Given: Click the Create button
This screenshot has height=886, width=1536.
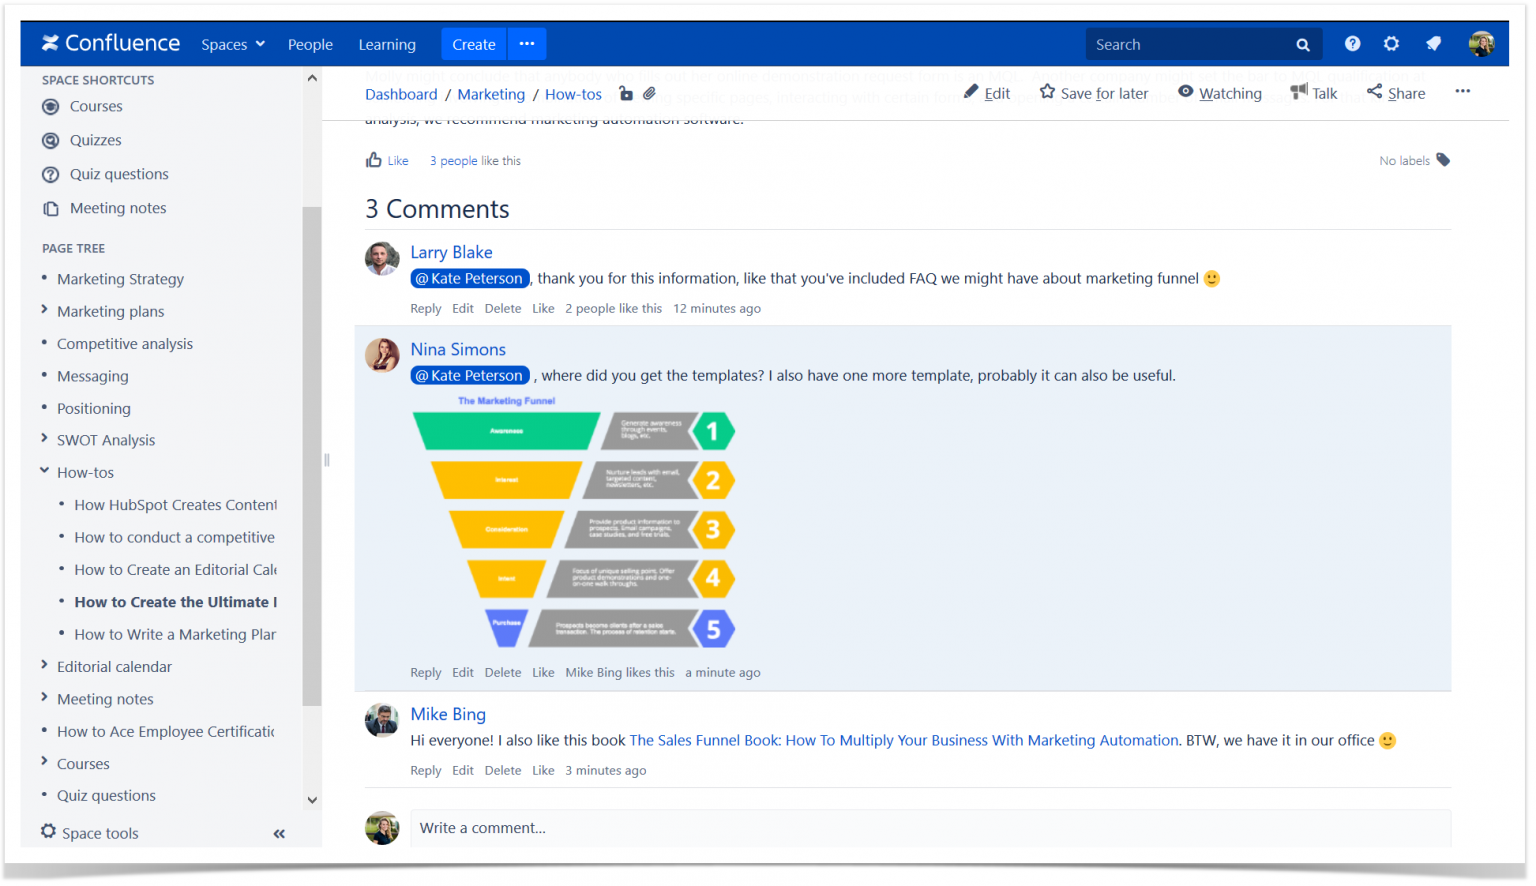Looking at the screenshot, I should click(473, 44).
